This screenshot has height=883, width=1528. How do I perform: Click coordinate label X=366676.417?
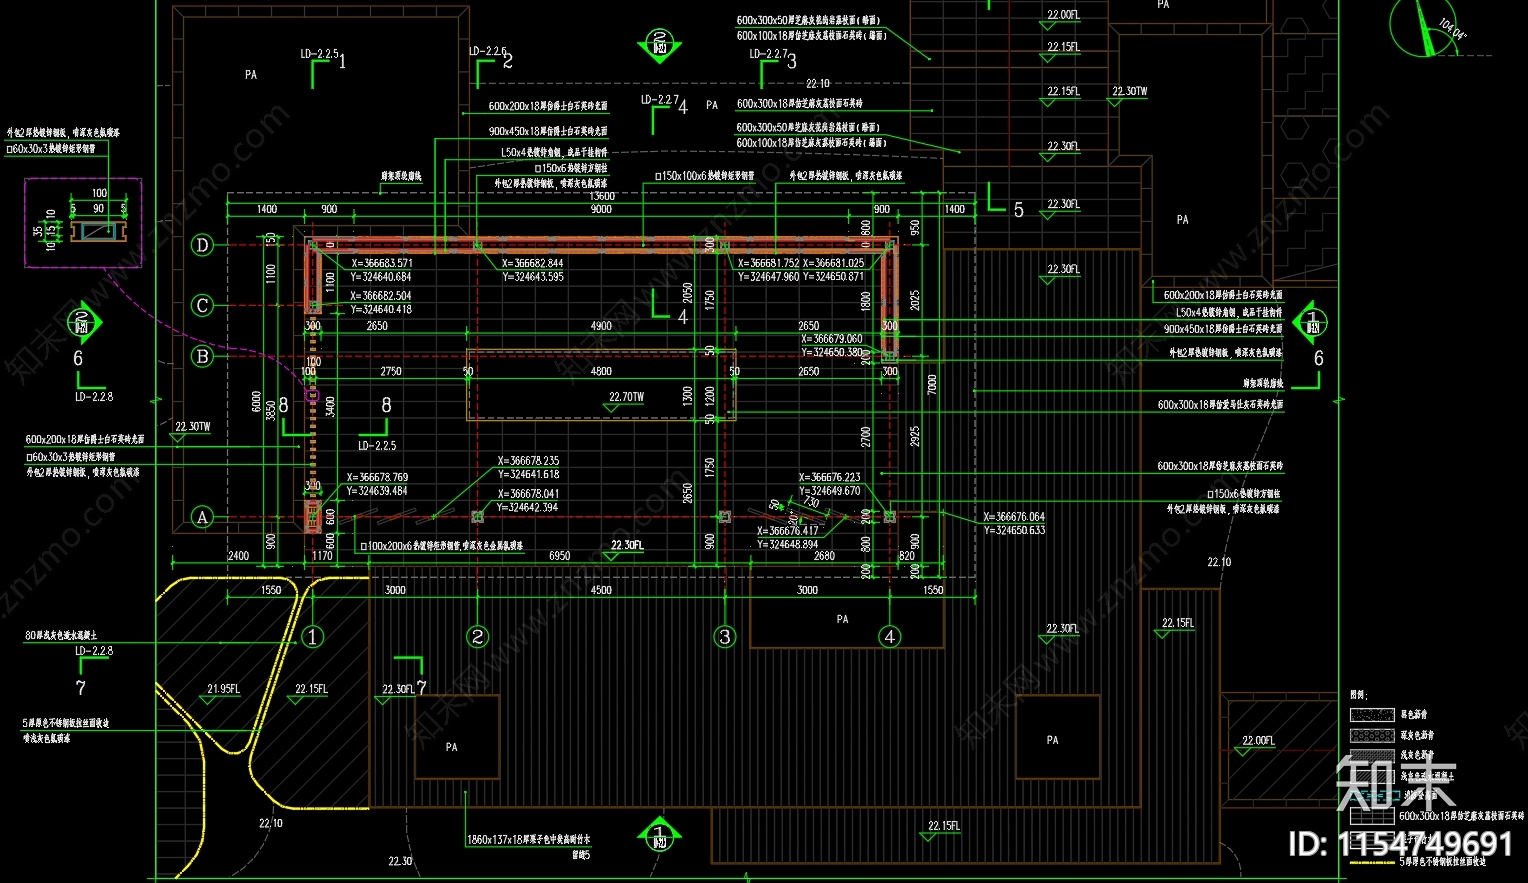pyautogui.click(x=788, y=531)
